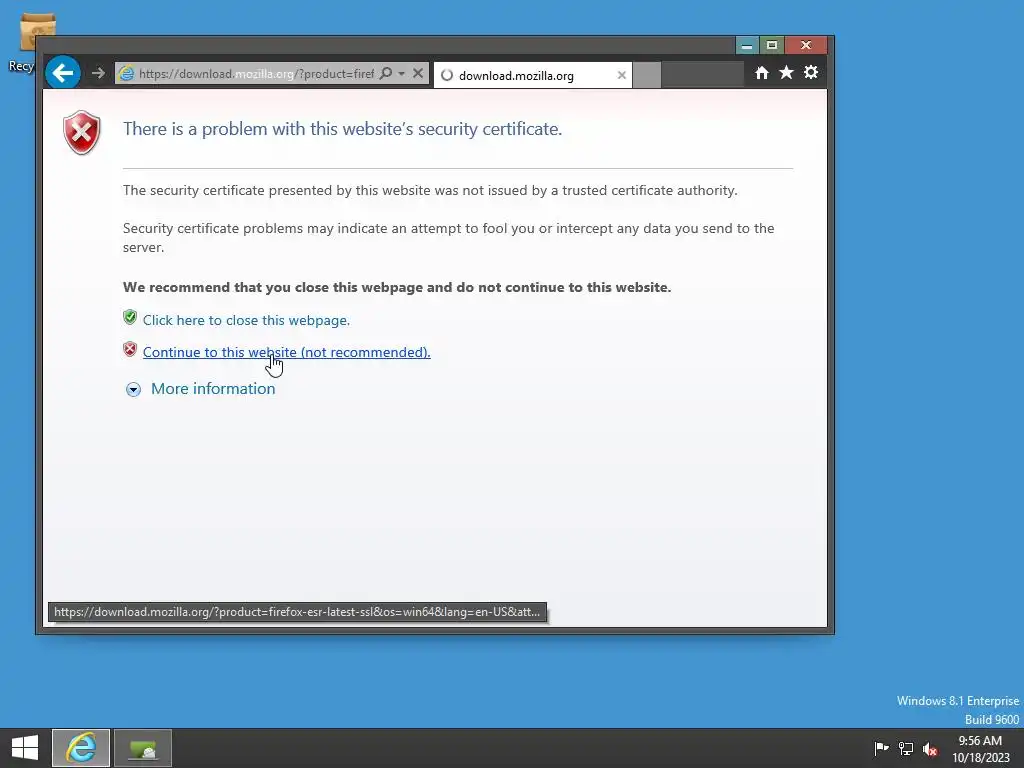The width and height of the screenshot is (1024, 768).
Task: Click the red shield beside Continue link
Action: [130, 349]
